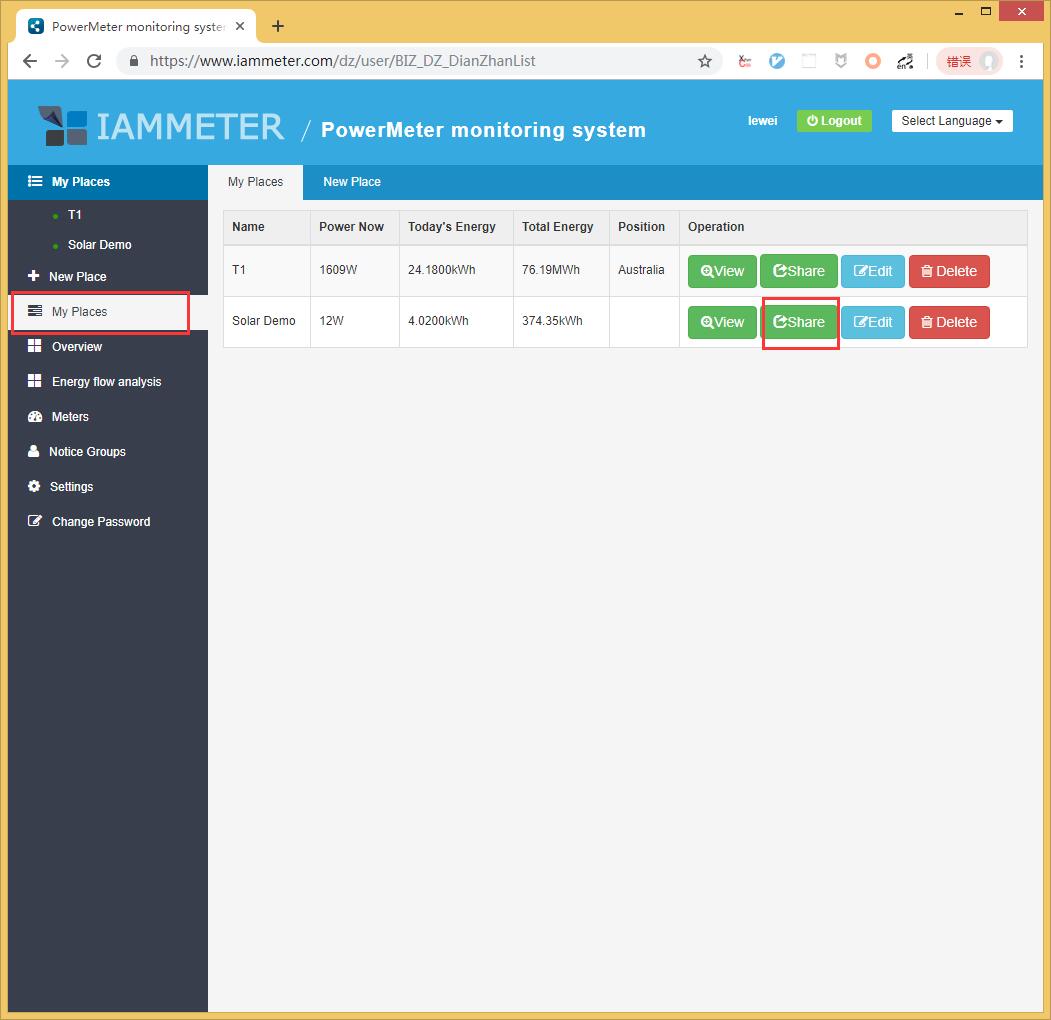
Task: Select Solar Demo in sidebar tree
Action: click(99, 245)
